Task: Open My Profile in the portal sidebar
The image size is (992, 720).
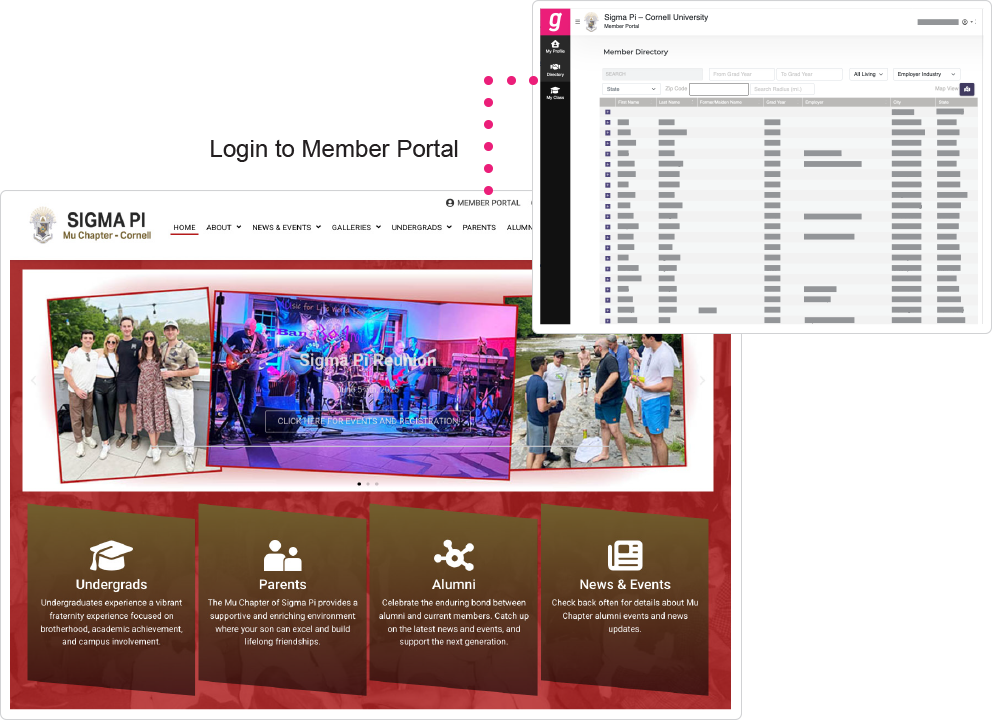Action: pos(555,46)
